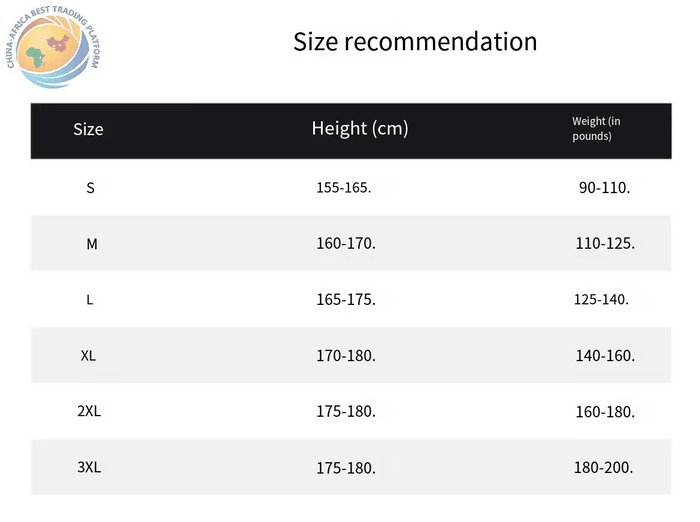Select the 165-175 height value
700x522 pixels.
point(346,299)
